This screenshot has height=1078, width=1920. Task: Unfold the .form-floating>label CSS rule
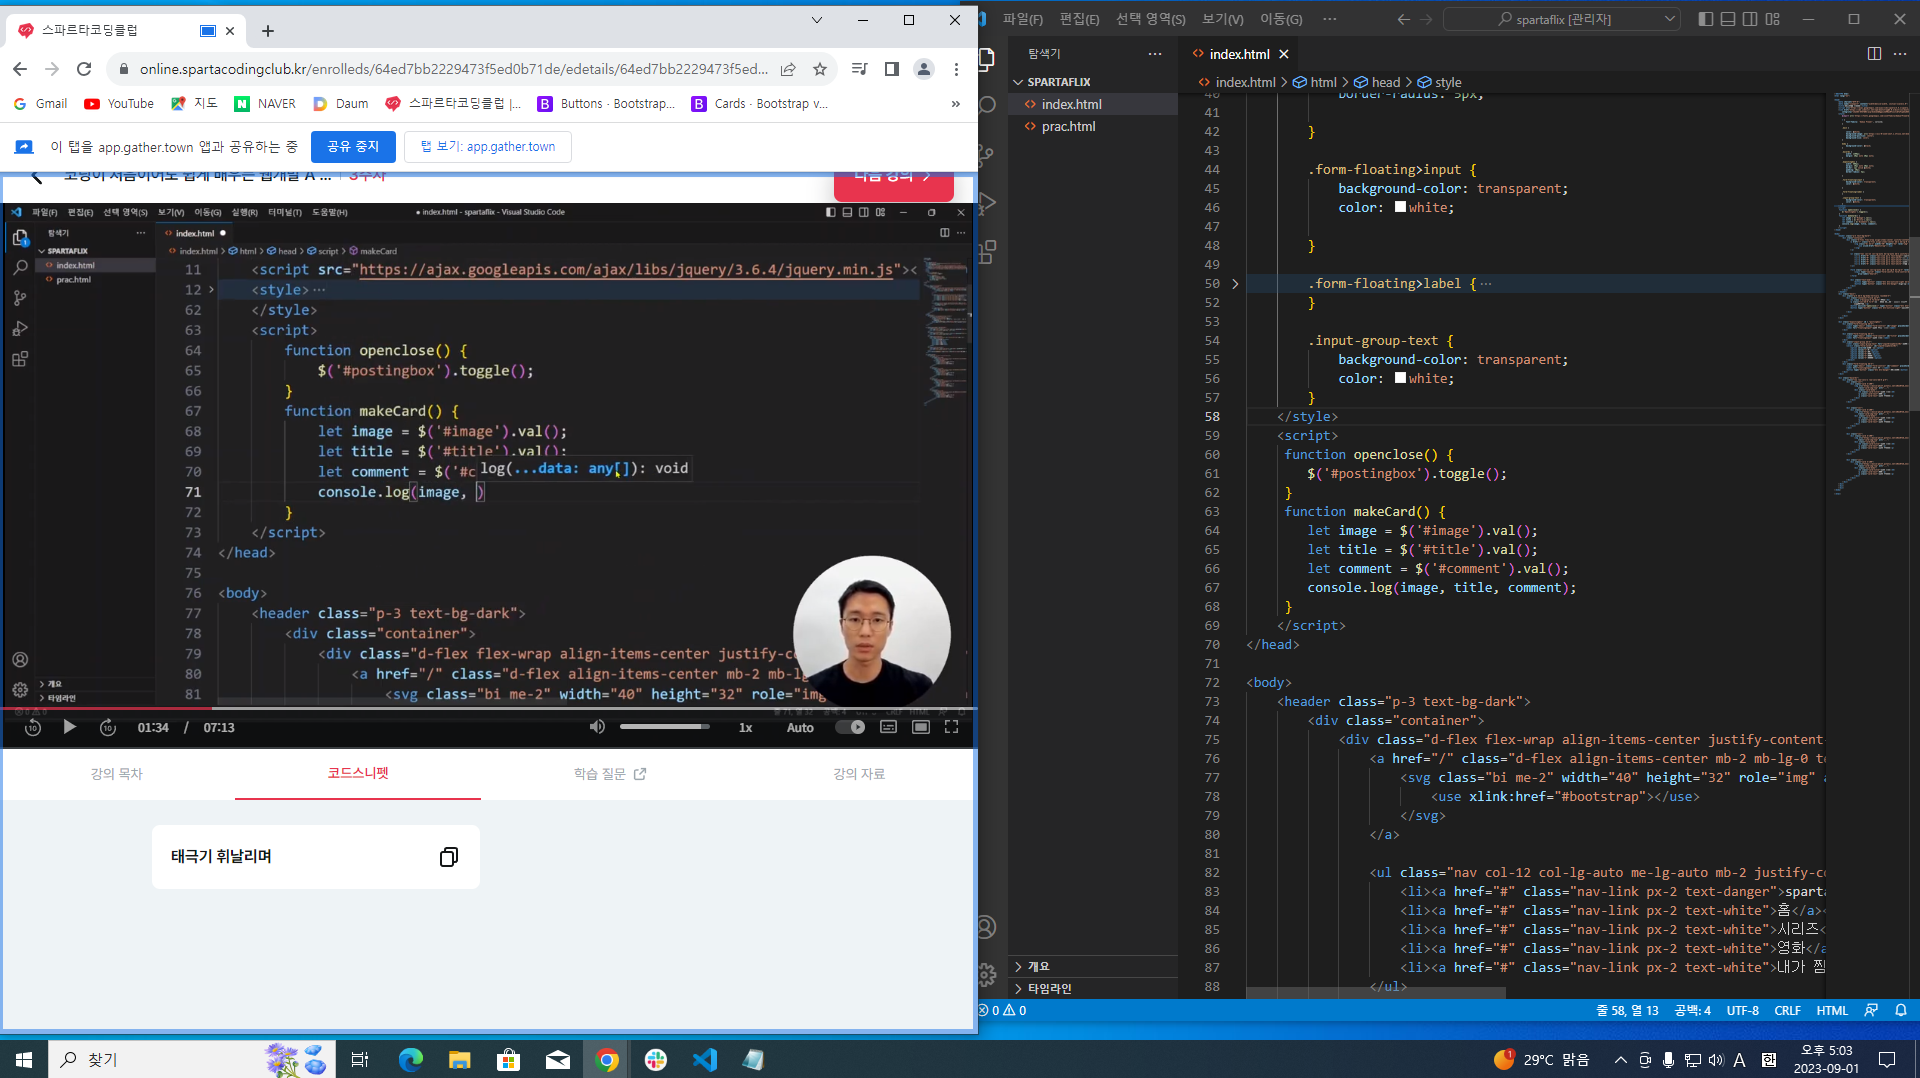[1235, 284]
